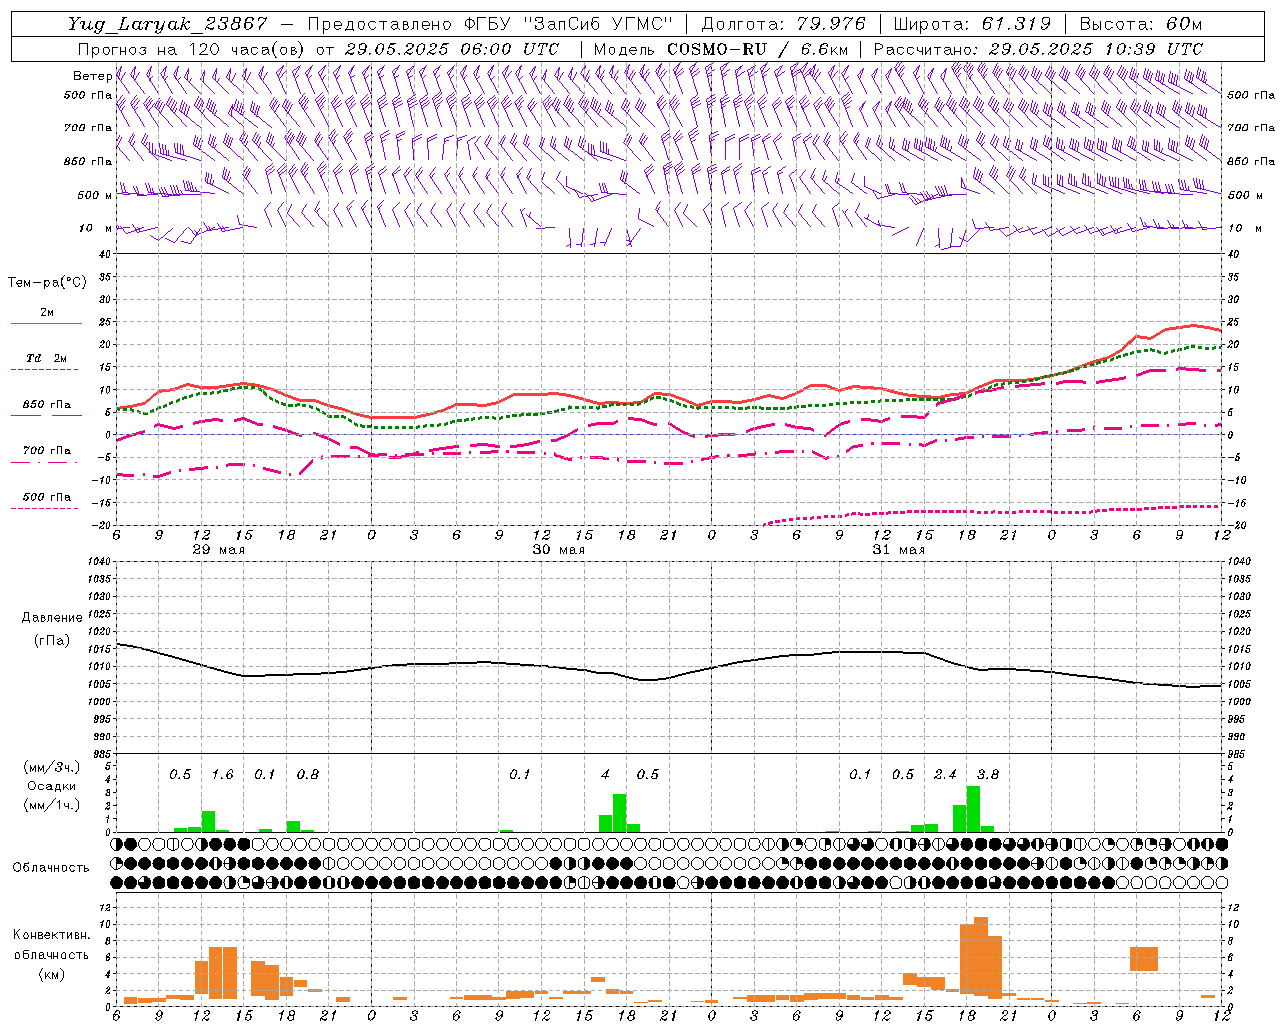This screenshot has width=1280, height=1024.
Task: Click the provider text ФГБУ "ЗапСиб УГМС"
Action: click(568, 24)
